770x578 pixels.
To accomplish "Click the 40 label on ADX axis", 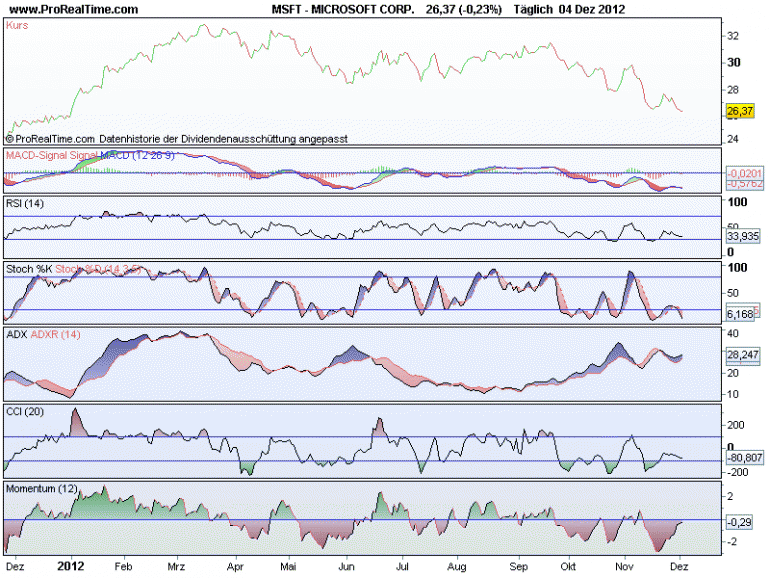I will (733, 333).
